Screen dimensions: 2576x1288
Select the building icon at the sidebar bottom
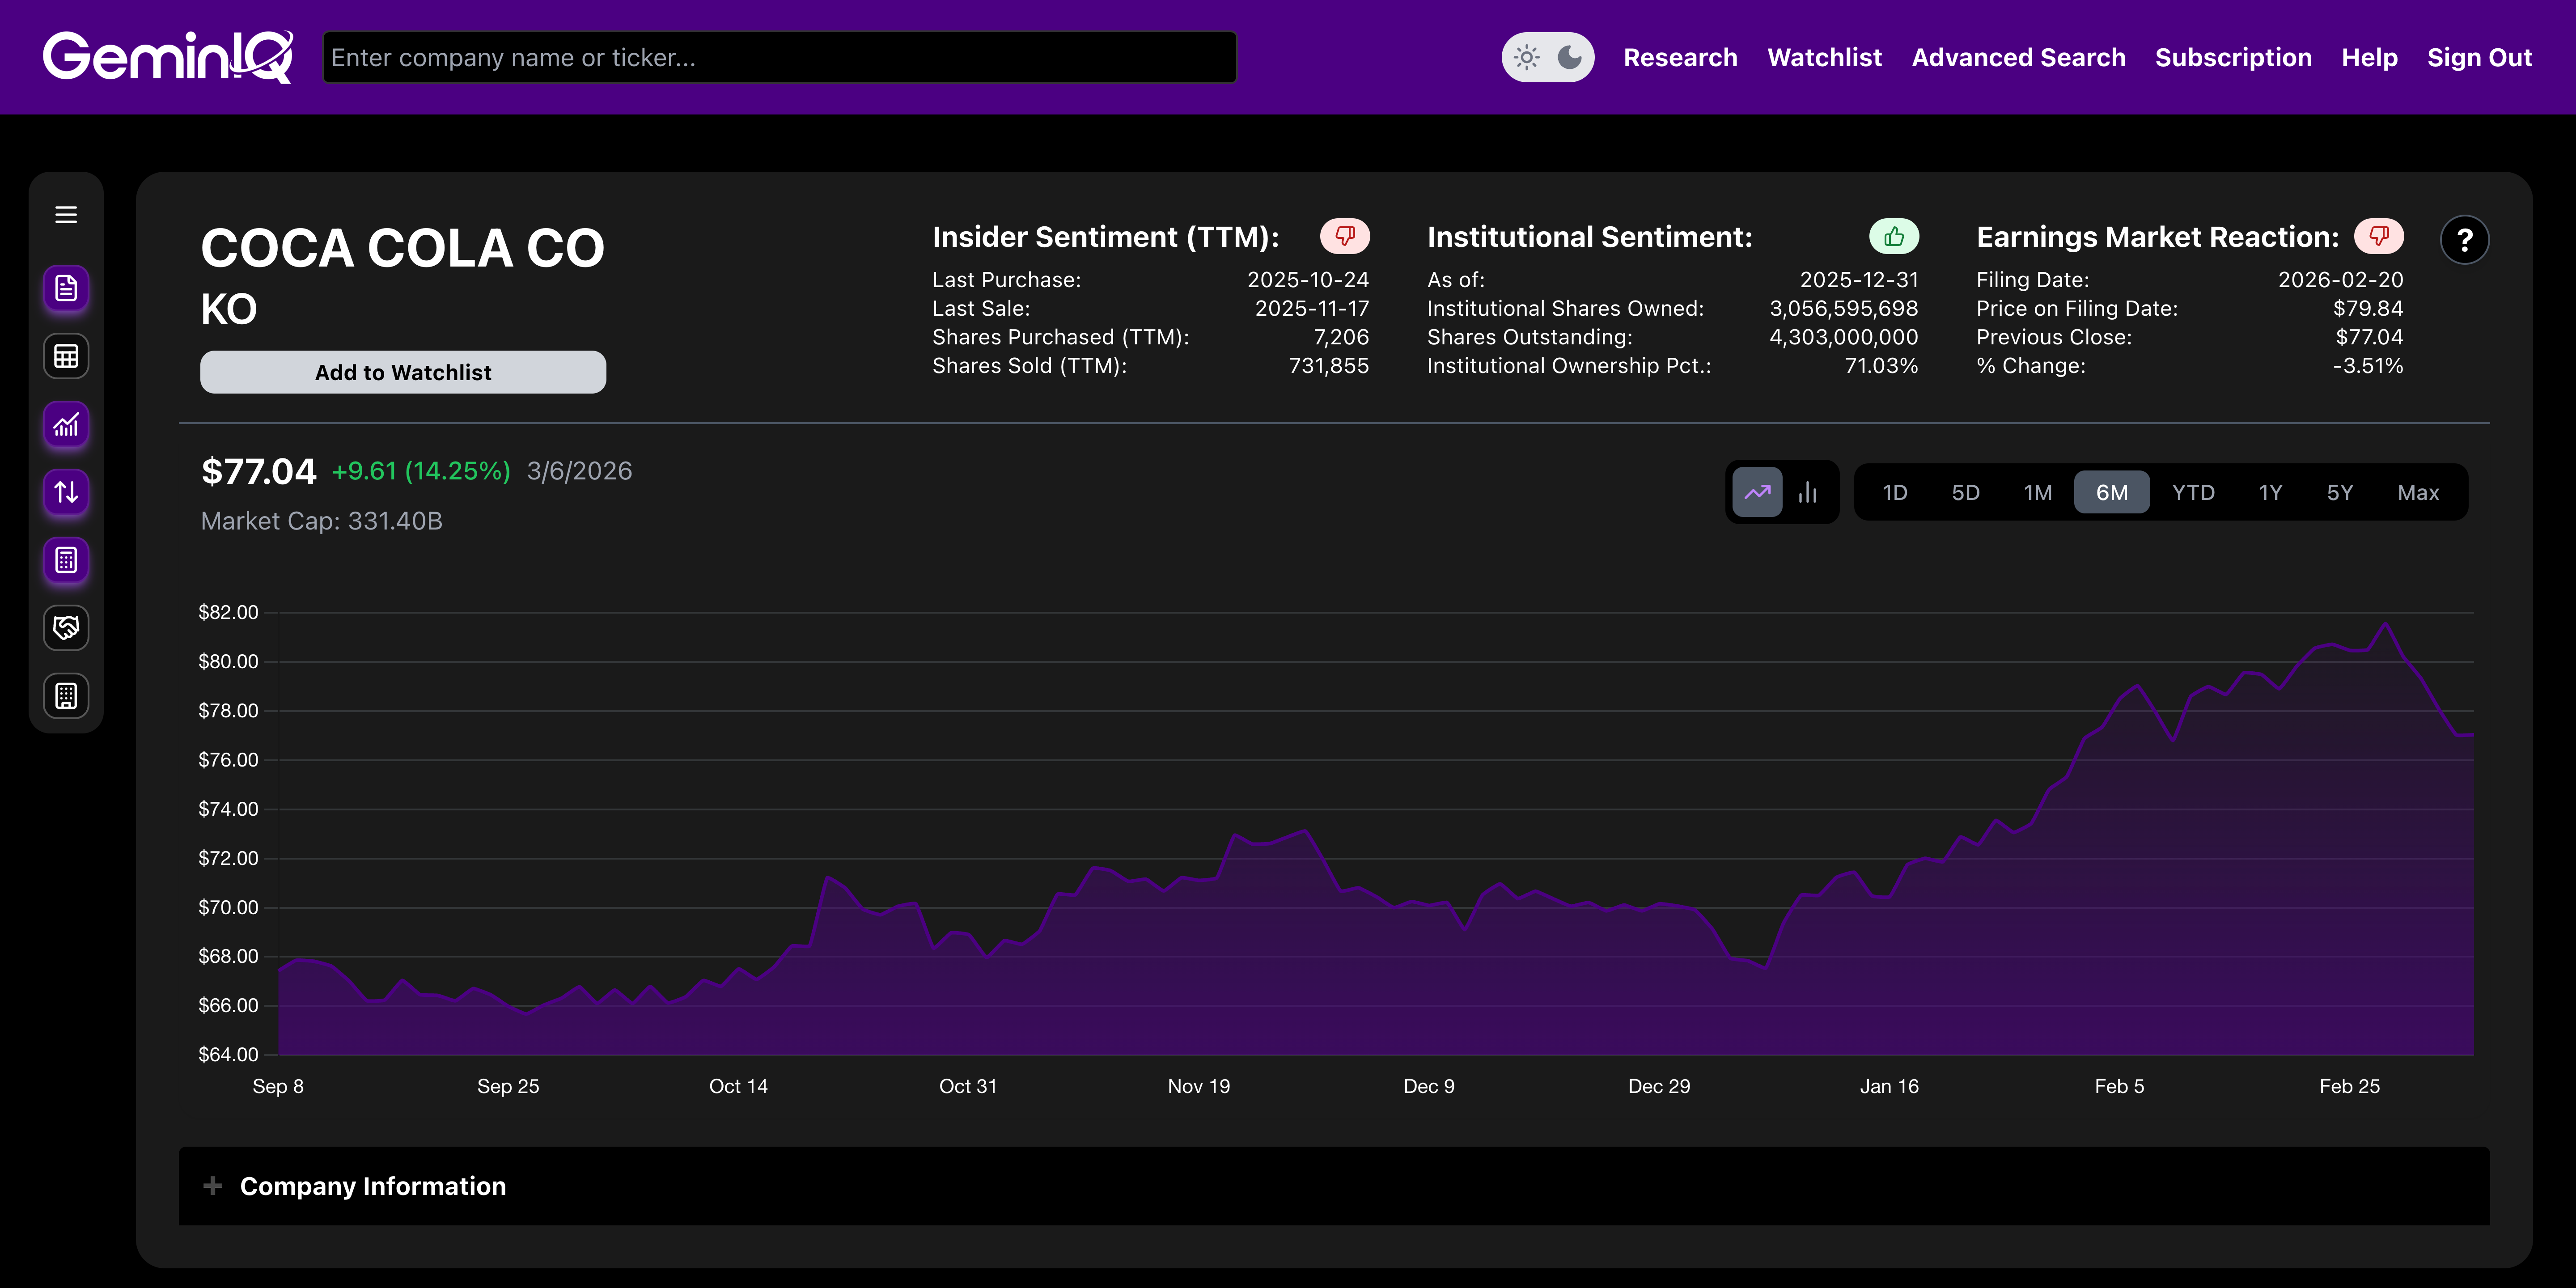pos(65,696)
